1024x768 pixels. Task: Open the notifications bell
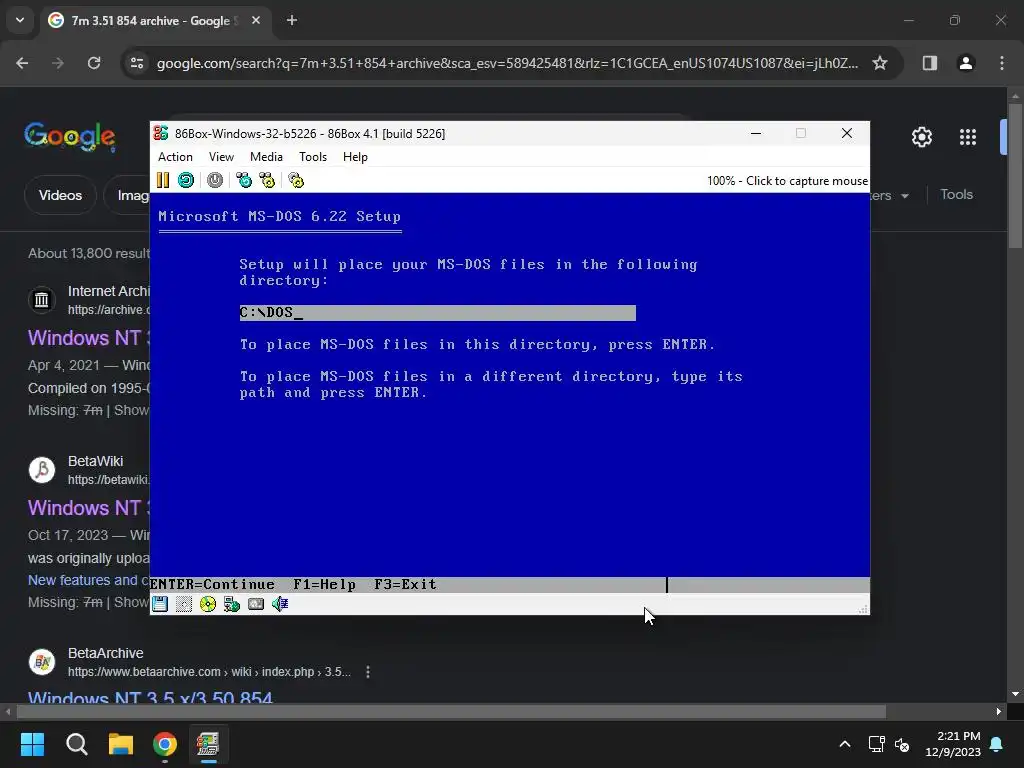coord(997,744)
